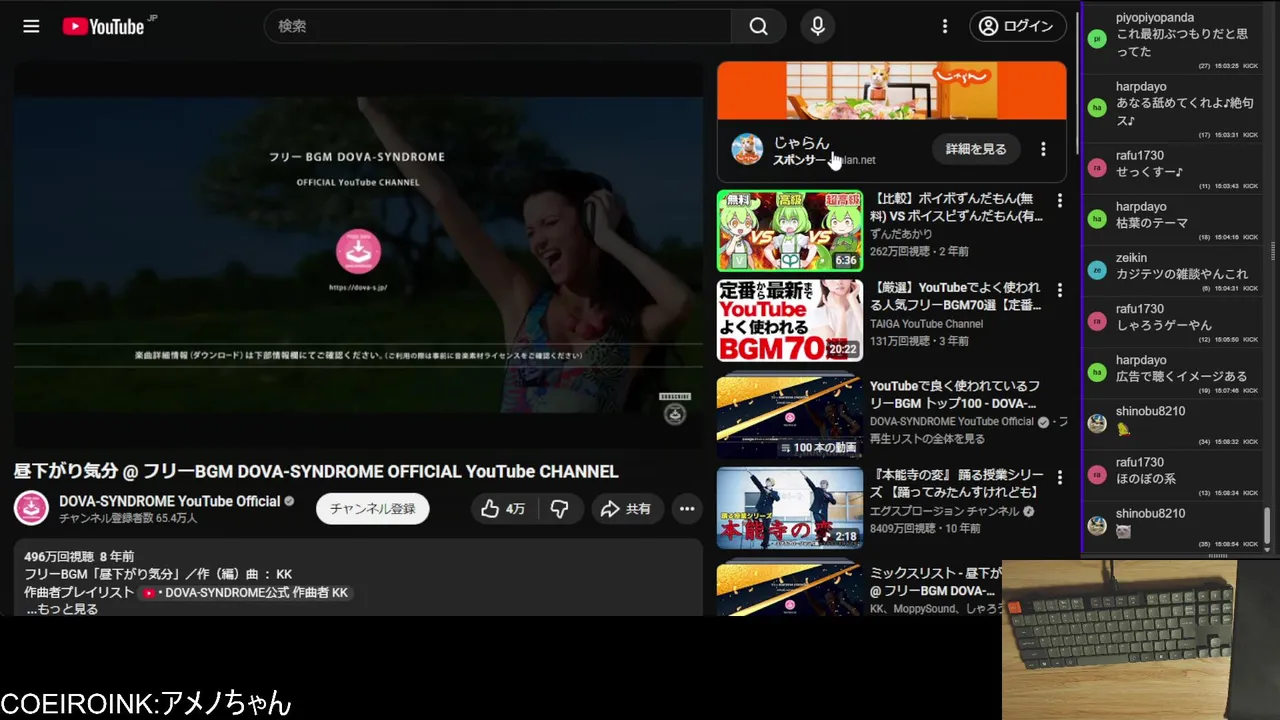1280x720 pixels.
Task: Open options for 人気フリーBGM70選 video
Action: click(x=1060, y=290)
